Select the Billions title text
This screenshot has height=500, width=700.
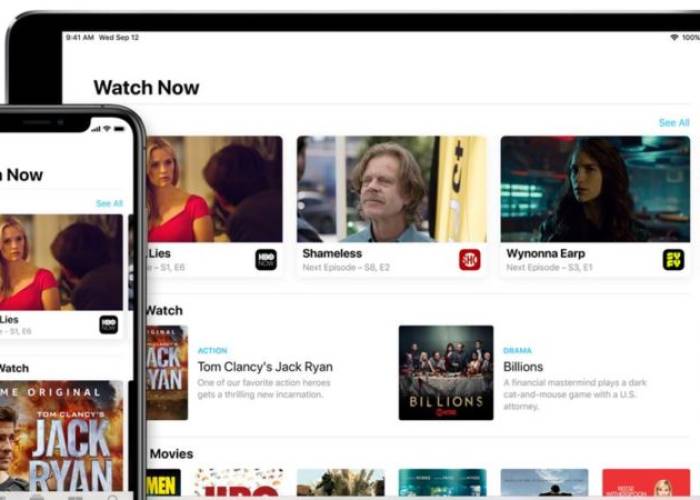tap(523, 367)
